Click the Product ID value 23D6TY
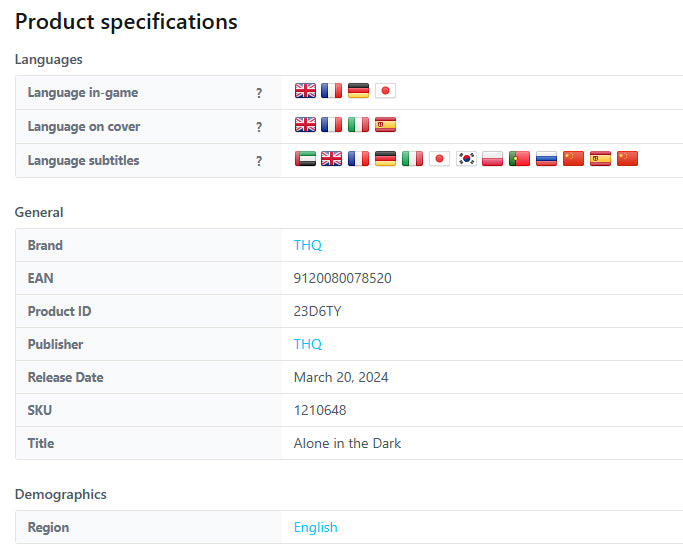The image size is (683, 547). click(x=318, y=311)
